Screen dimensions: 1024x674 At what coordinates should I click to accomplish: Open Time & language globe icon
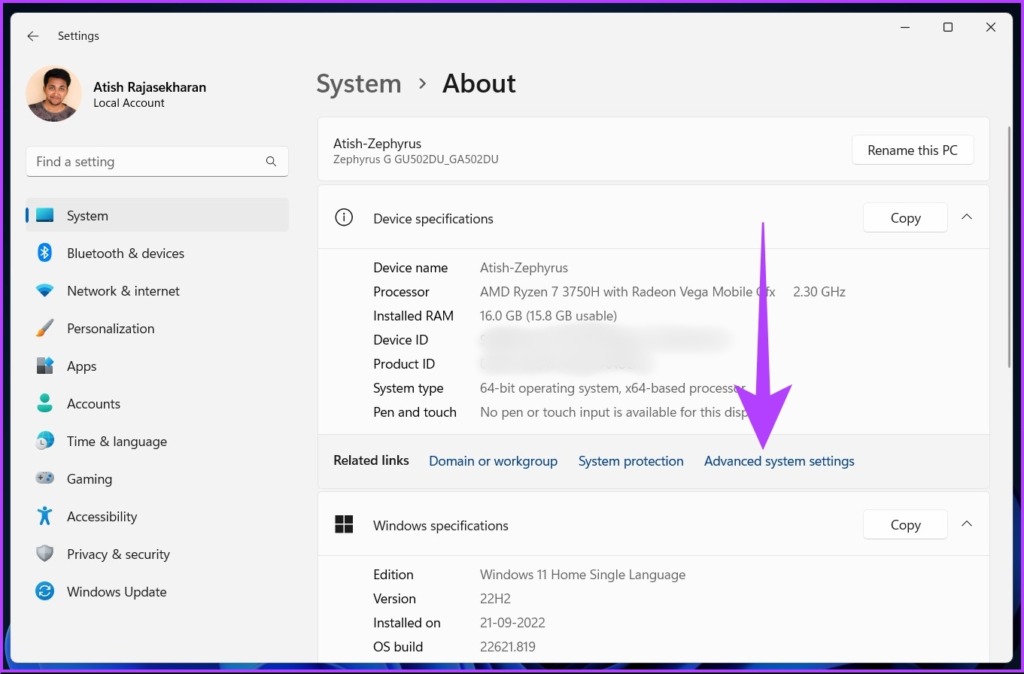point(44,441)
